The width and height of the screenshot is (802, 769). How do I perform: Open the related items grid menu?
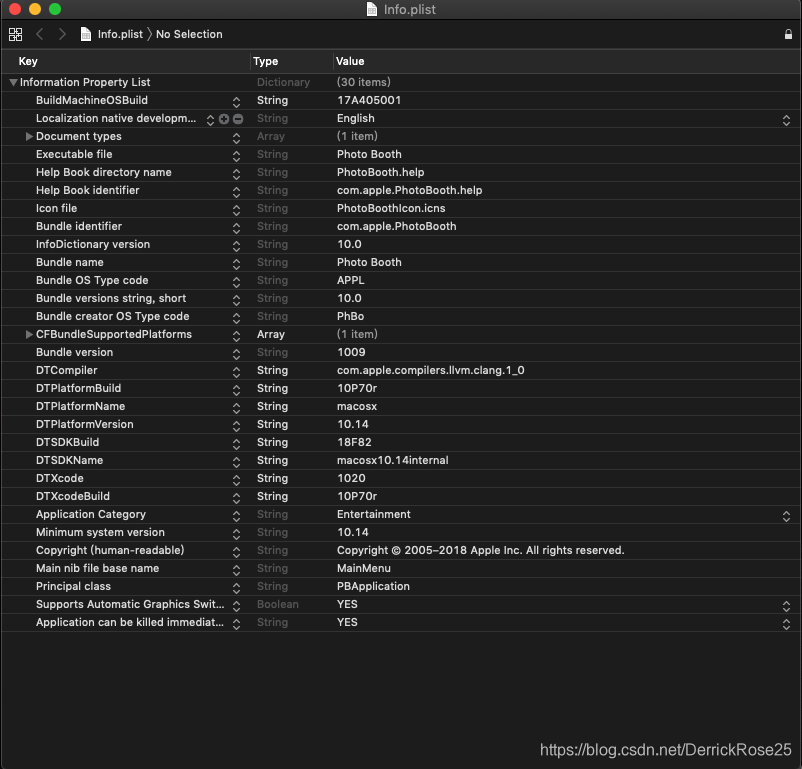pos(15,34)
